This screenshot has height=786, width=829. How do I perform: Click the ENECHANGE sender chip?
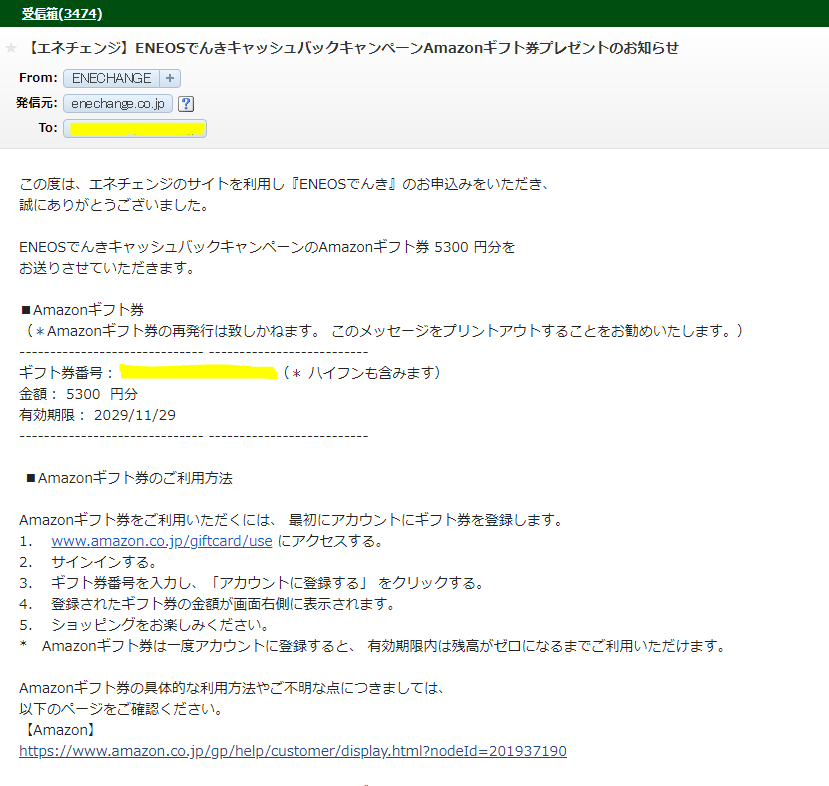[112, 78]
